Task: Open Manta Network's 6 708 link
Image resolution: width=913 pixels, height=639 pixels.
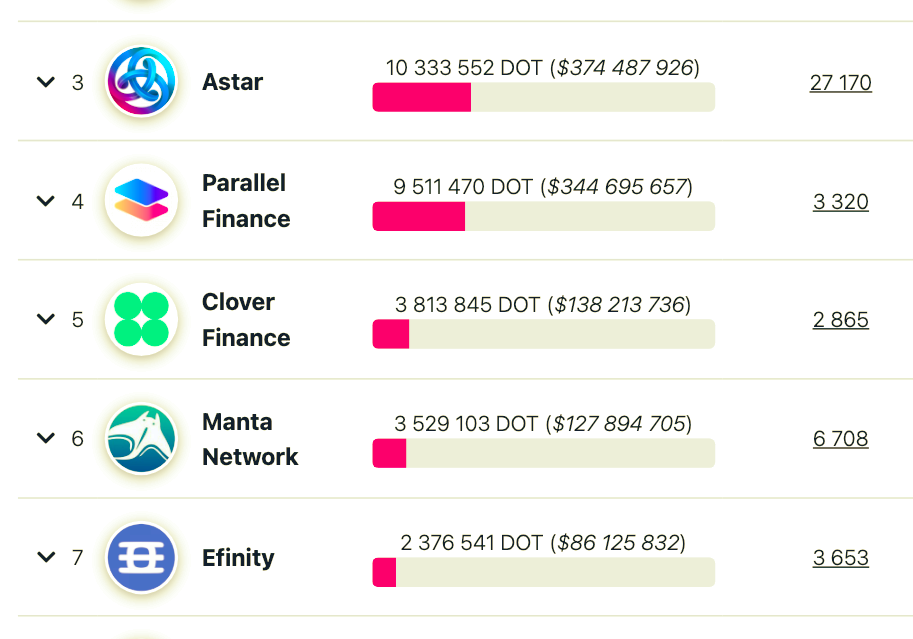Action: (840, 439)
